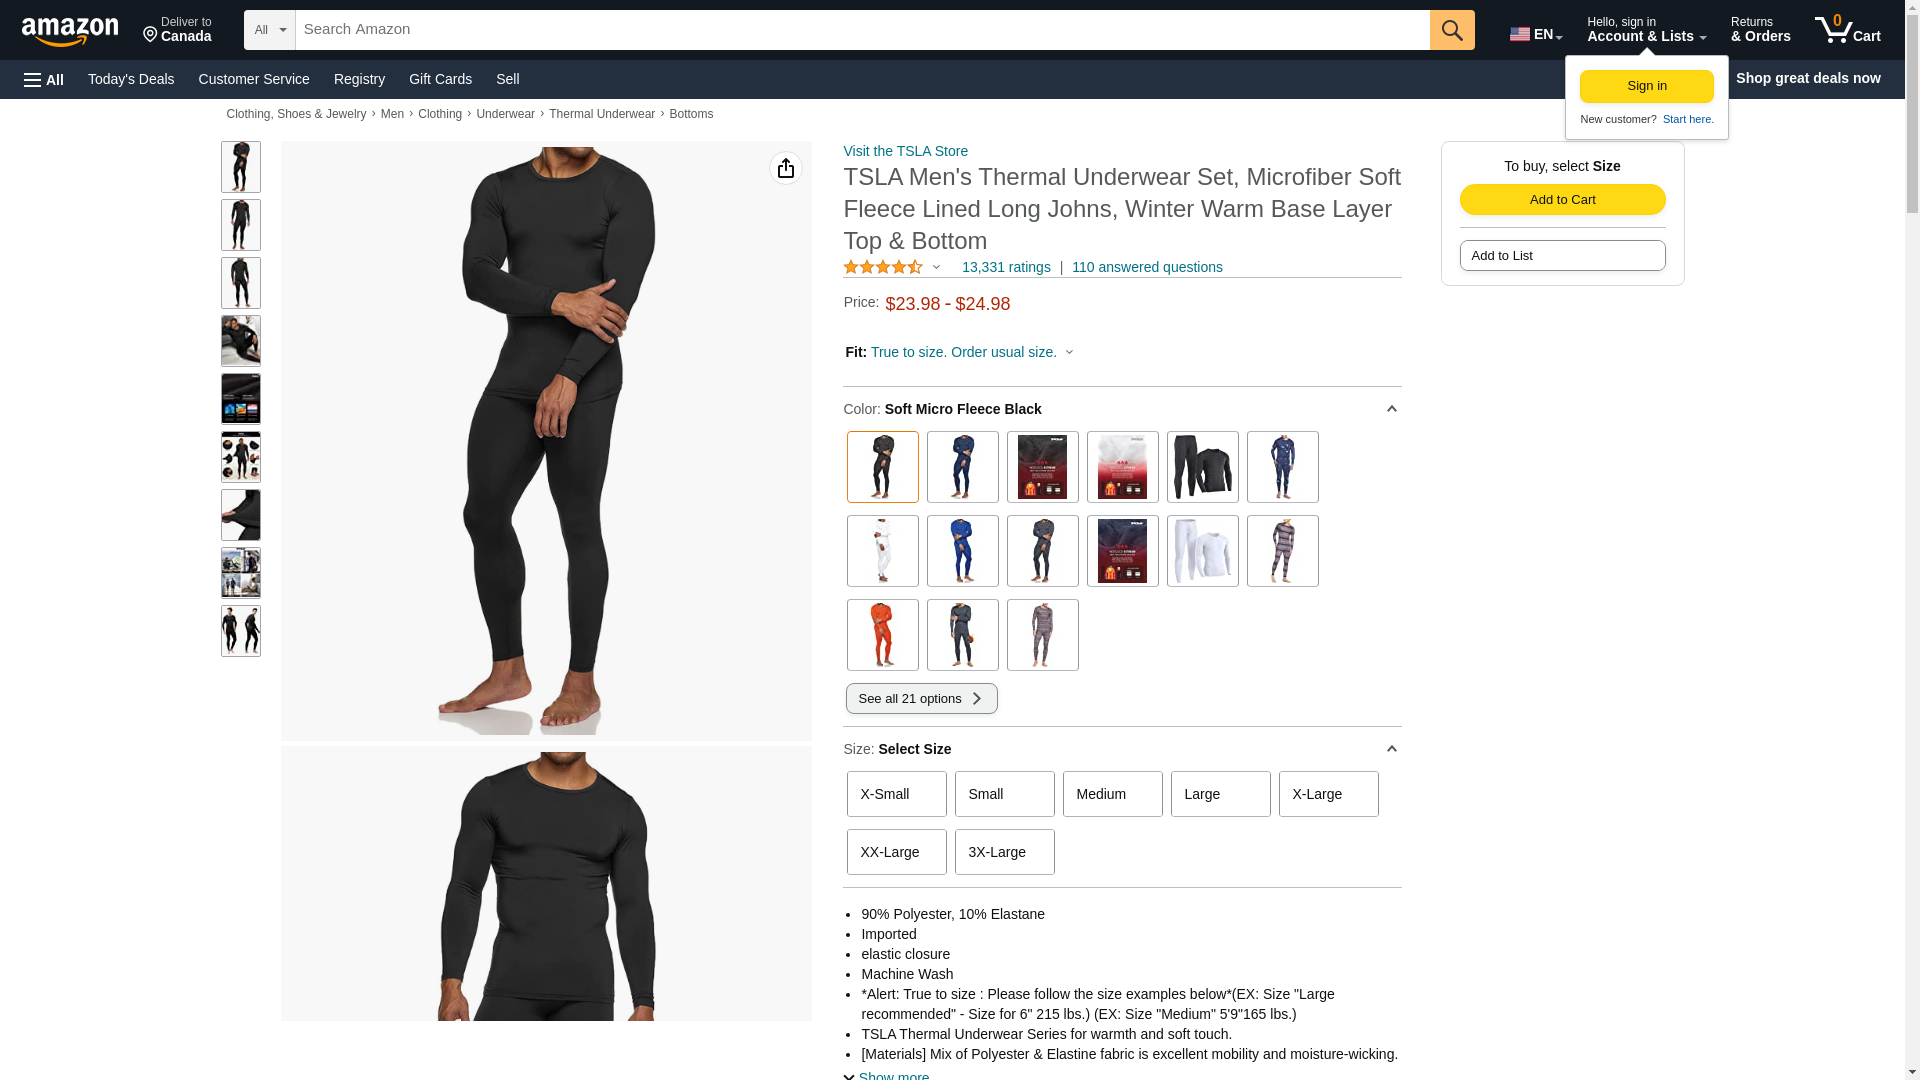1920x1080 pixels.
Task: Click the Add to Cart button
Action: pos(1562,199)
